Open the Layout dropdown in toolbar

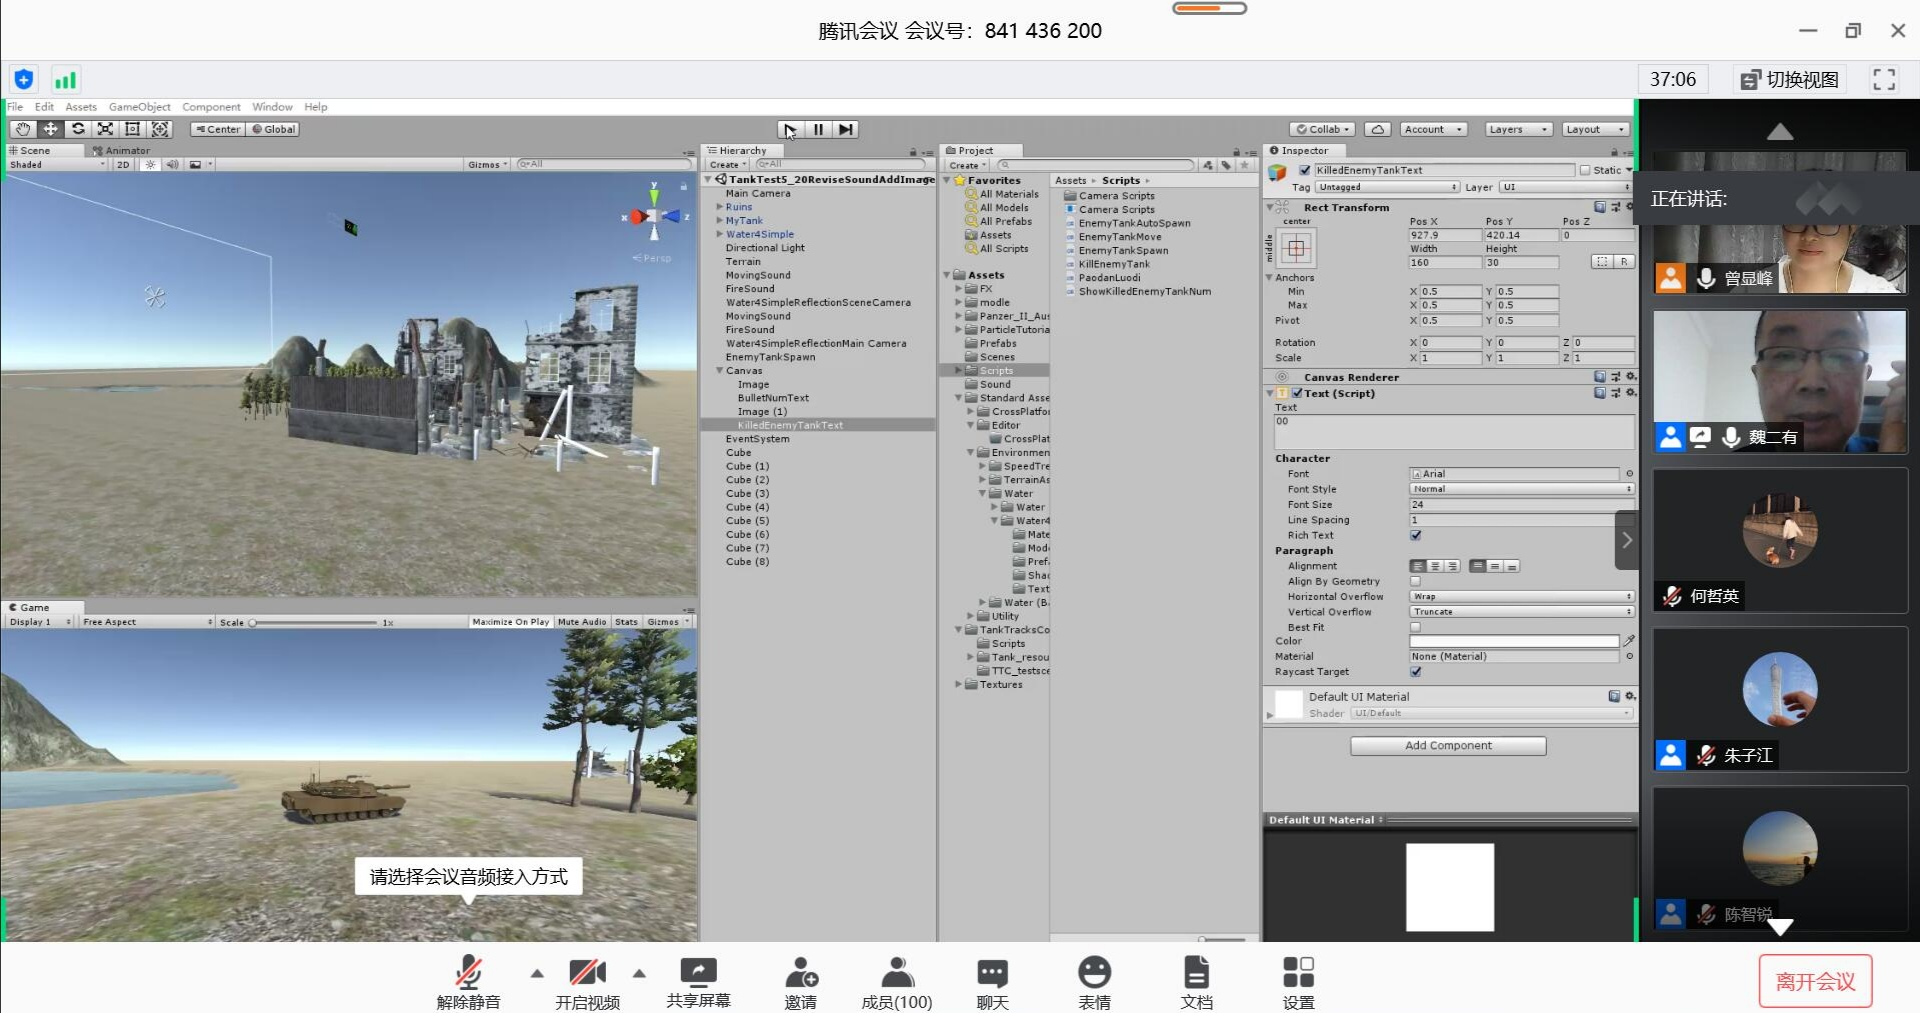1595,129
